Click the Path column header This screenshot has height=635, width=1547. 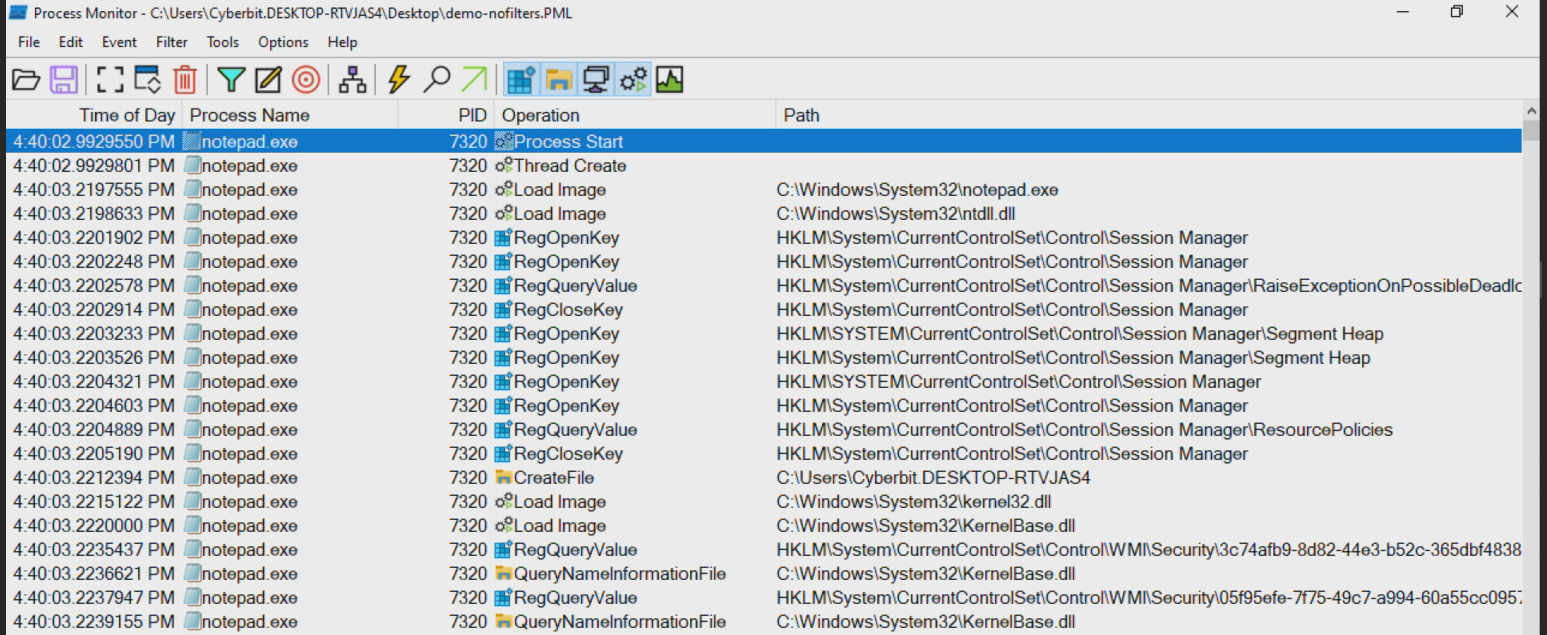coord(1149,115)
